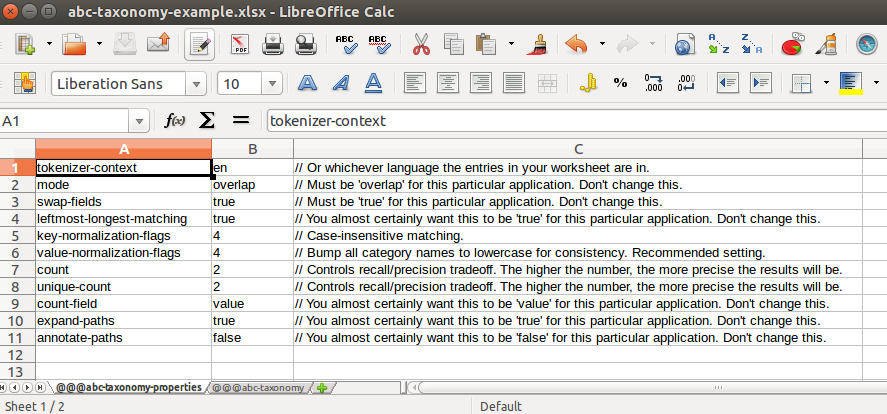The width and height of the screenshot is (887, 414).
Task: Delete decimal place icon
Action: 686,84
